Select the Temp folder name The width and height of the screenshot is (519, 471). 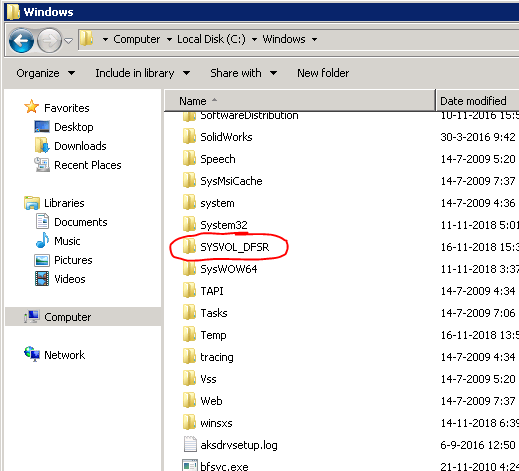tap(213, 335)
